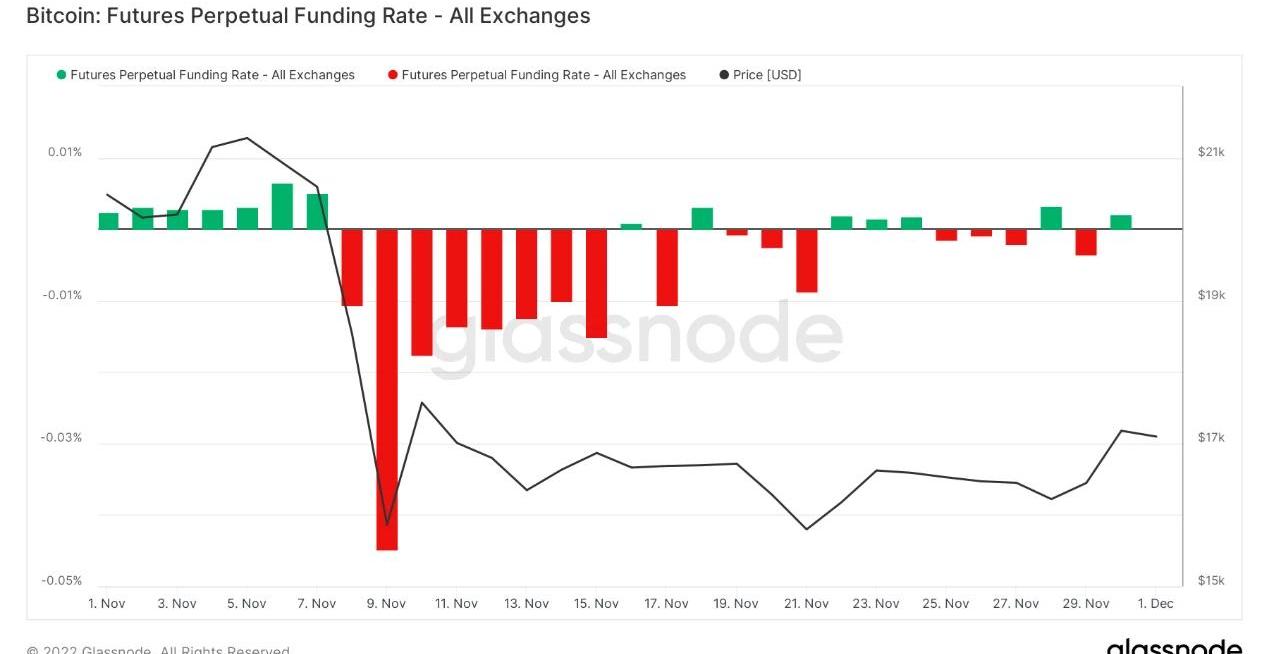Click the price line peak near 5 Nov
1269x654 pixels.
pos(247,138)
